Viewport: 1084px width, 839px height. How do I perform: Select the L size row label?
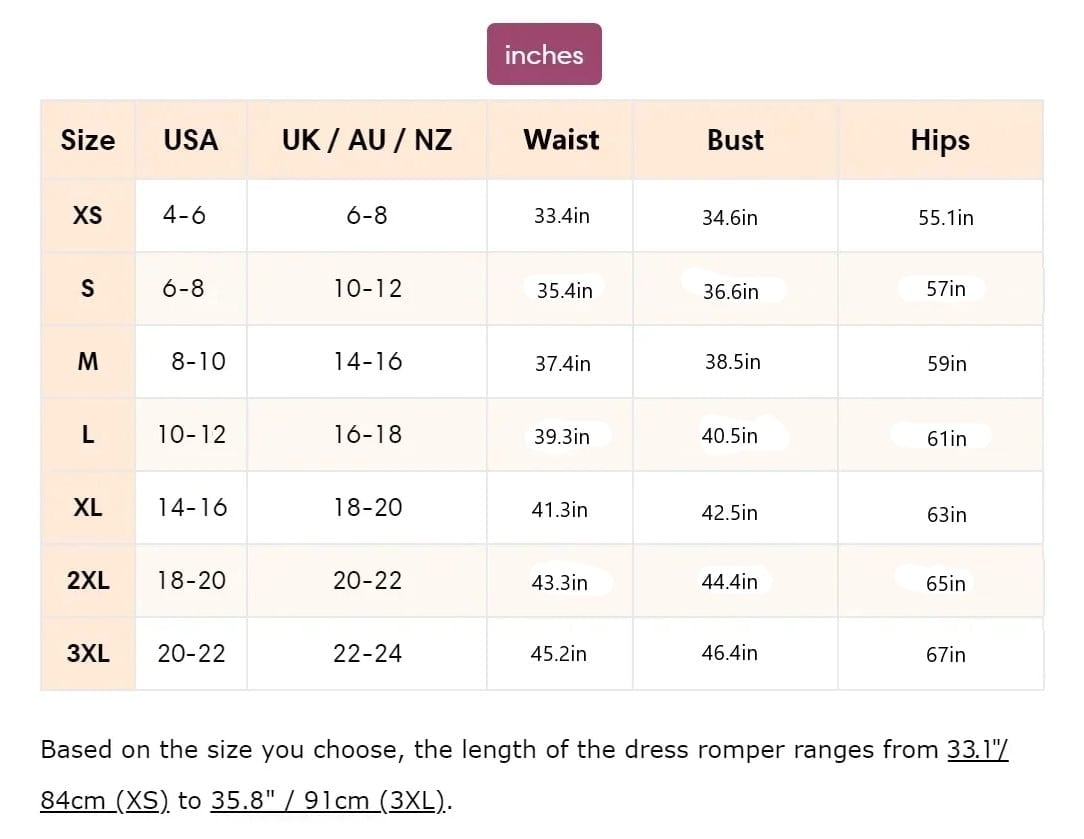pyautogui.click(x=88, y=435)
